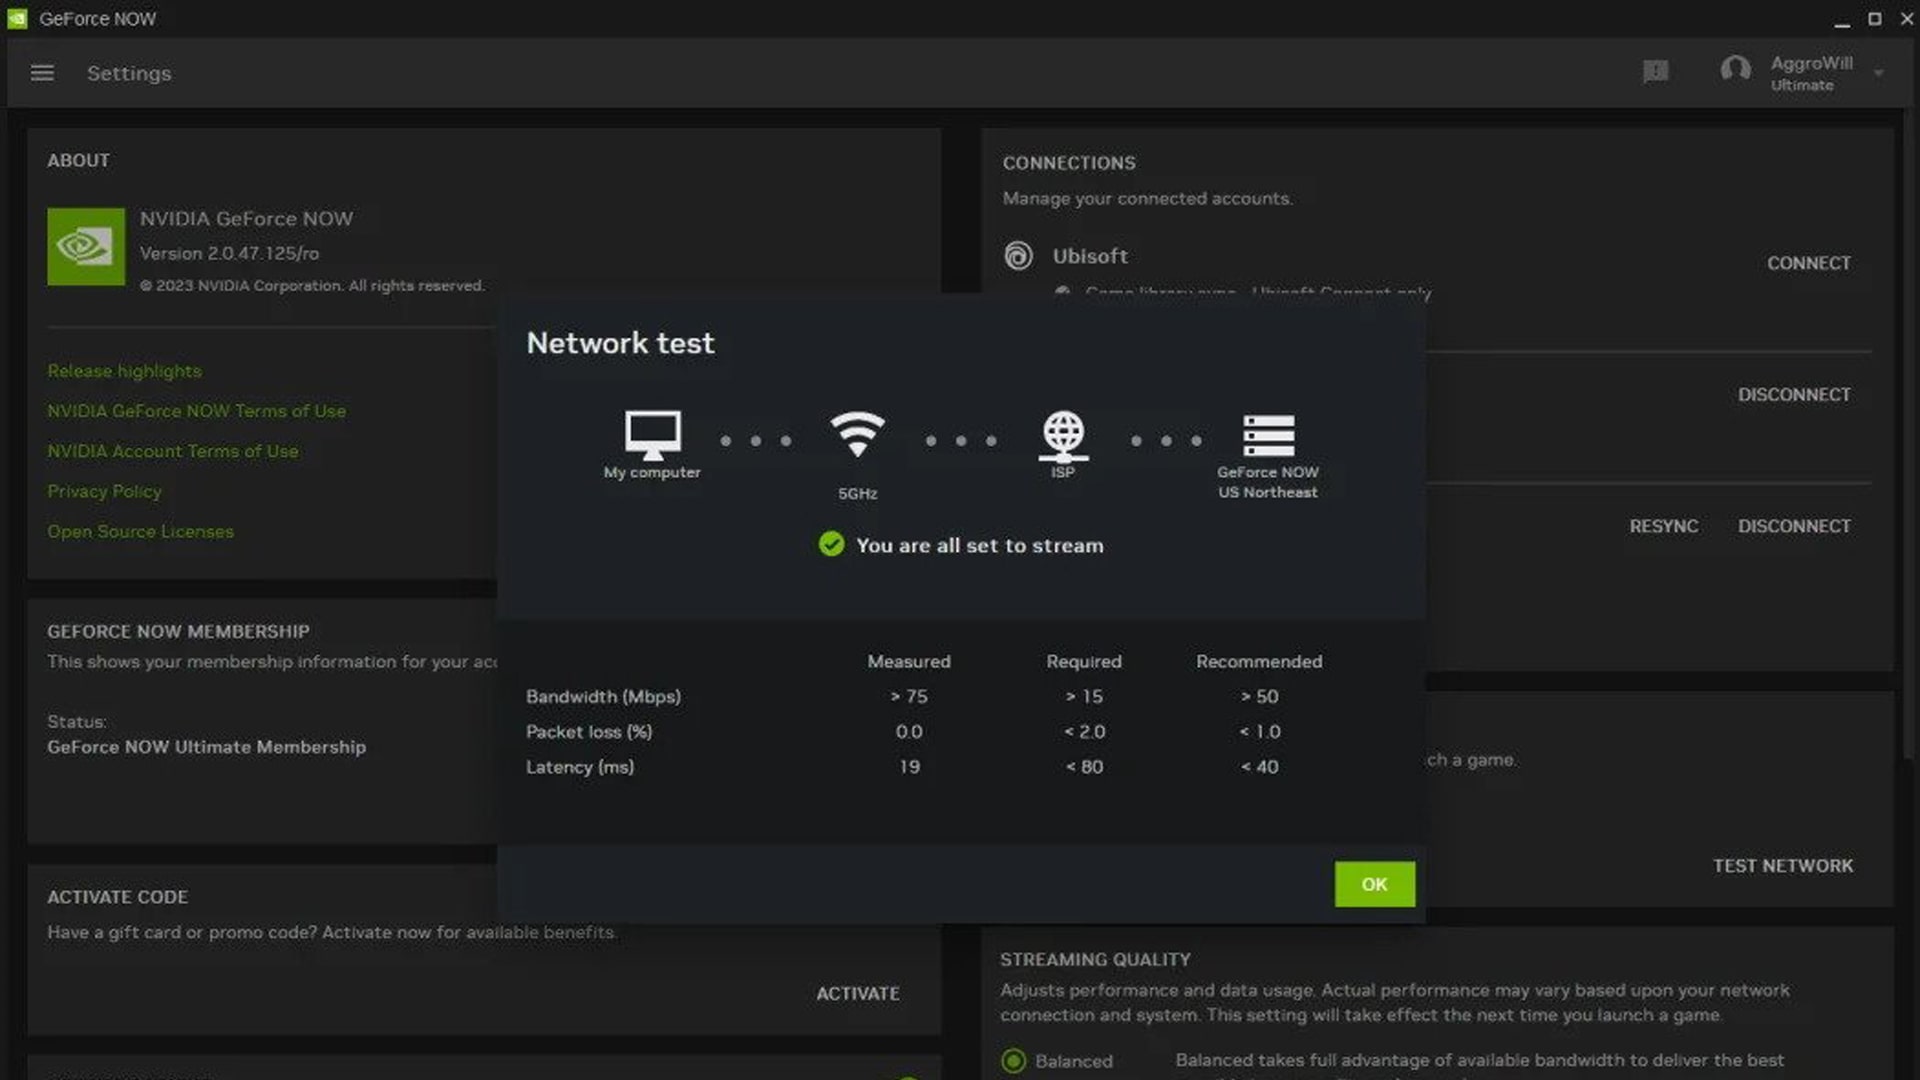Open the Privacy Policy link
Screen dimensions: 1920x1080
104,491
